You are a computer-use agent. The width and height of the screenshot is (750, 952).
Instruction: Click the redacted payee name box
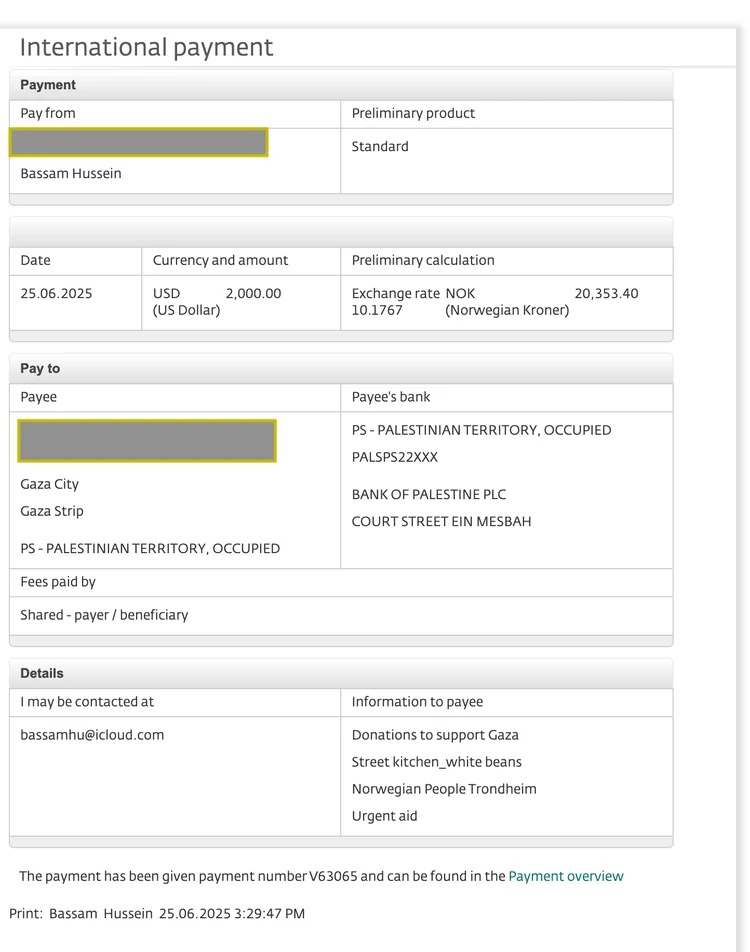[x=147, y=441]
